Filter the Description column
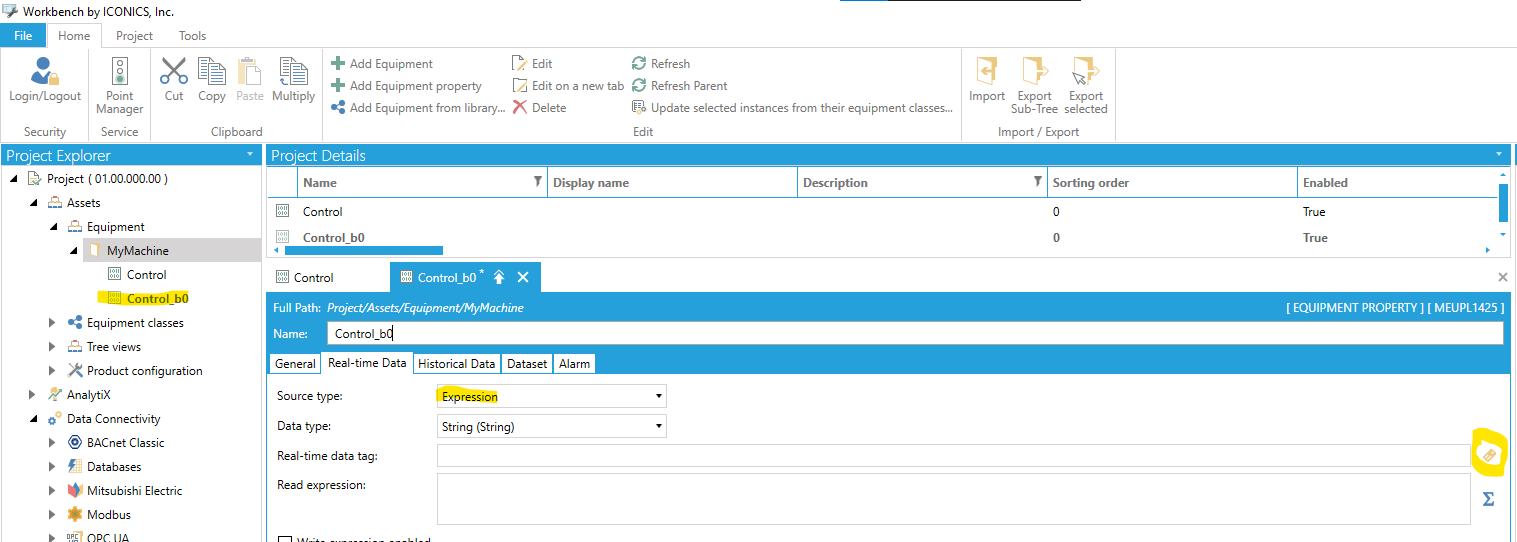1517x542 pixels. tap(1037, 182)
